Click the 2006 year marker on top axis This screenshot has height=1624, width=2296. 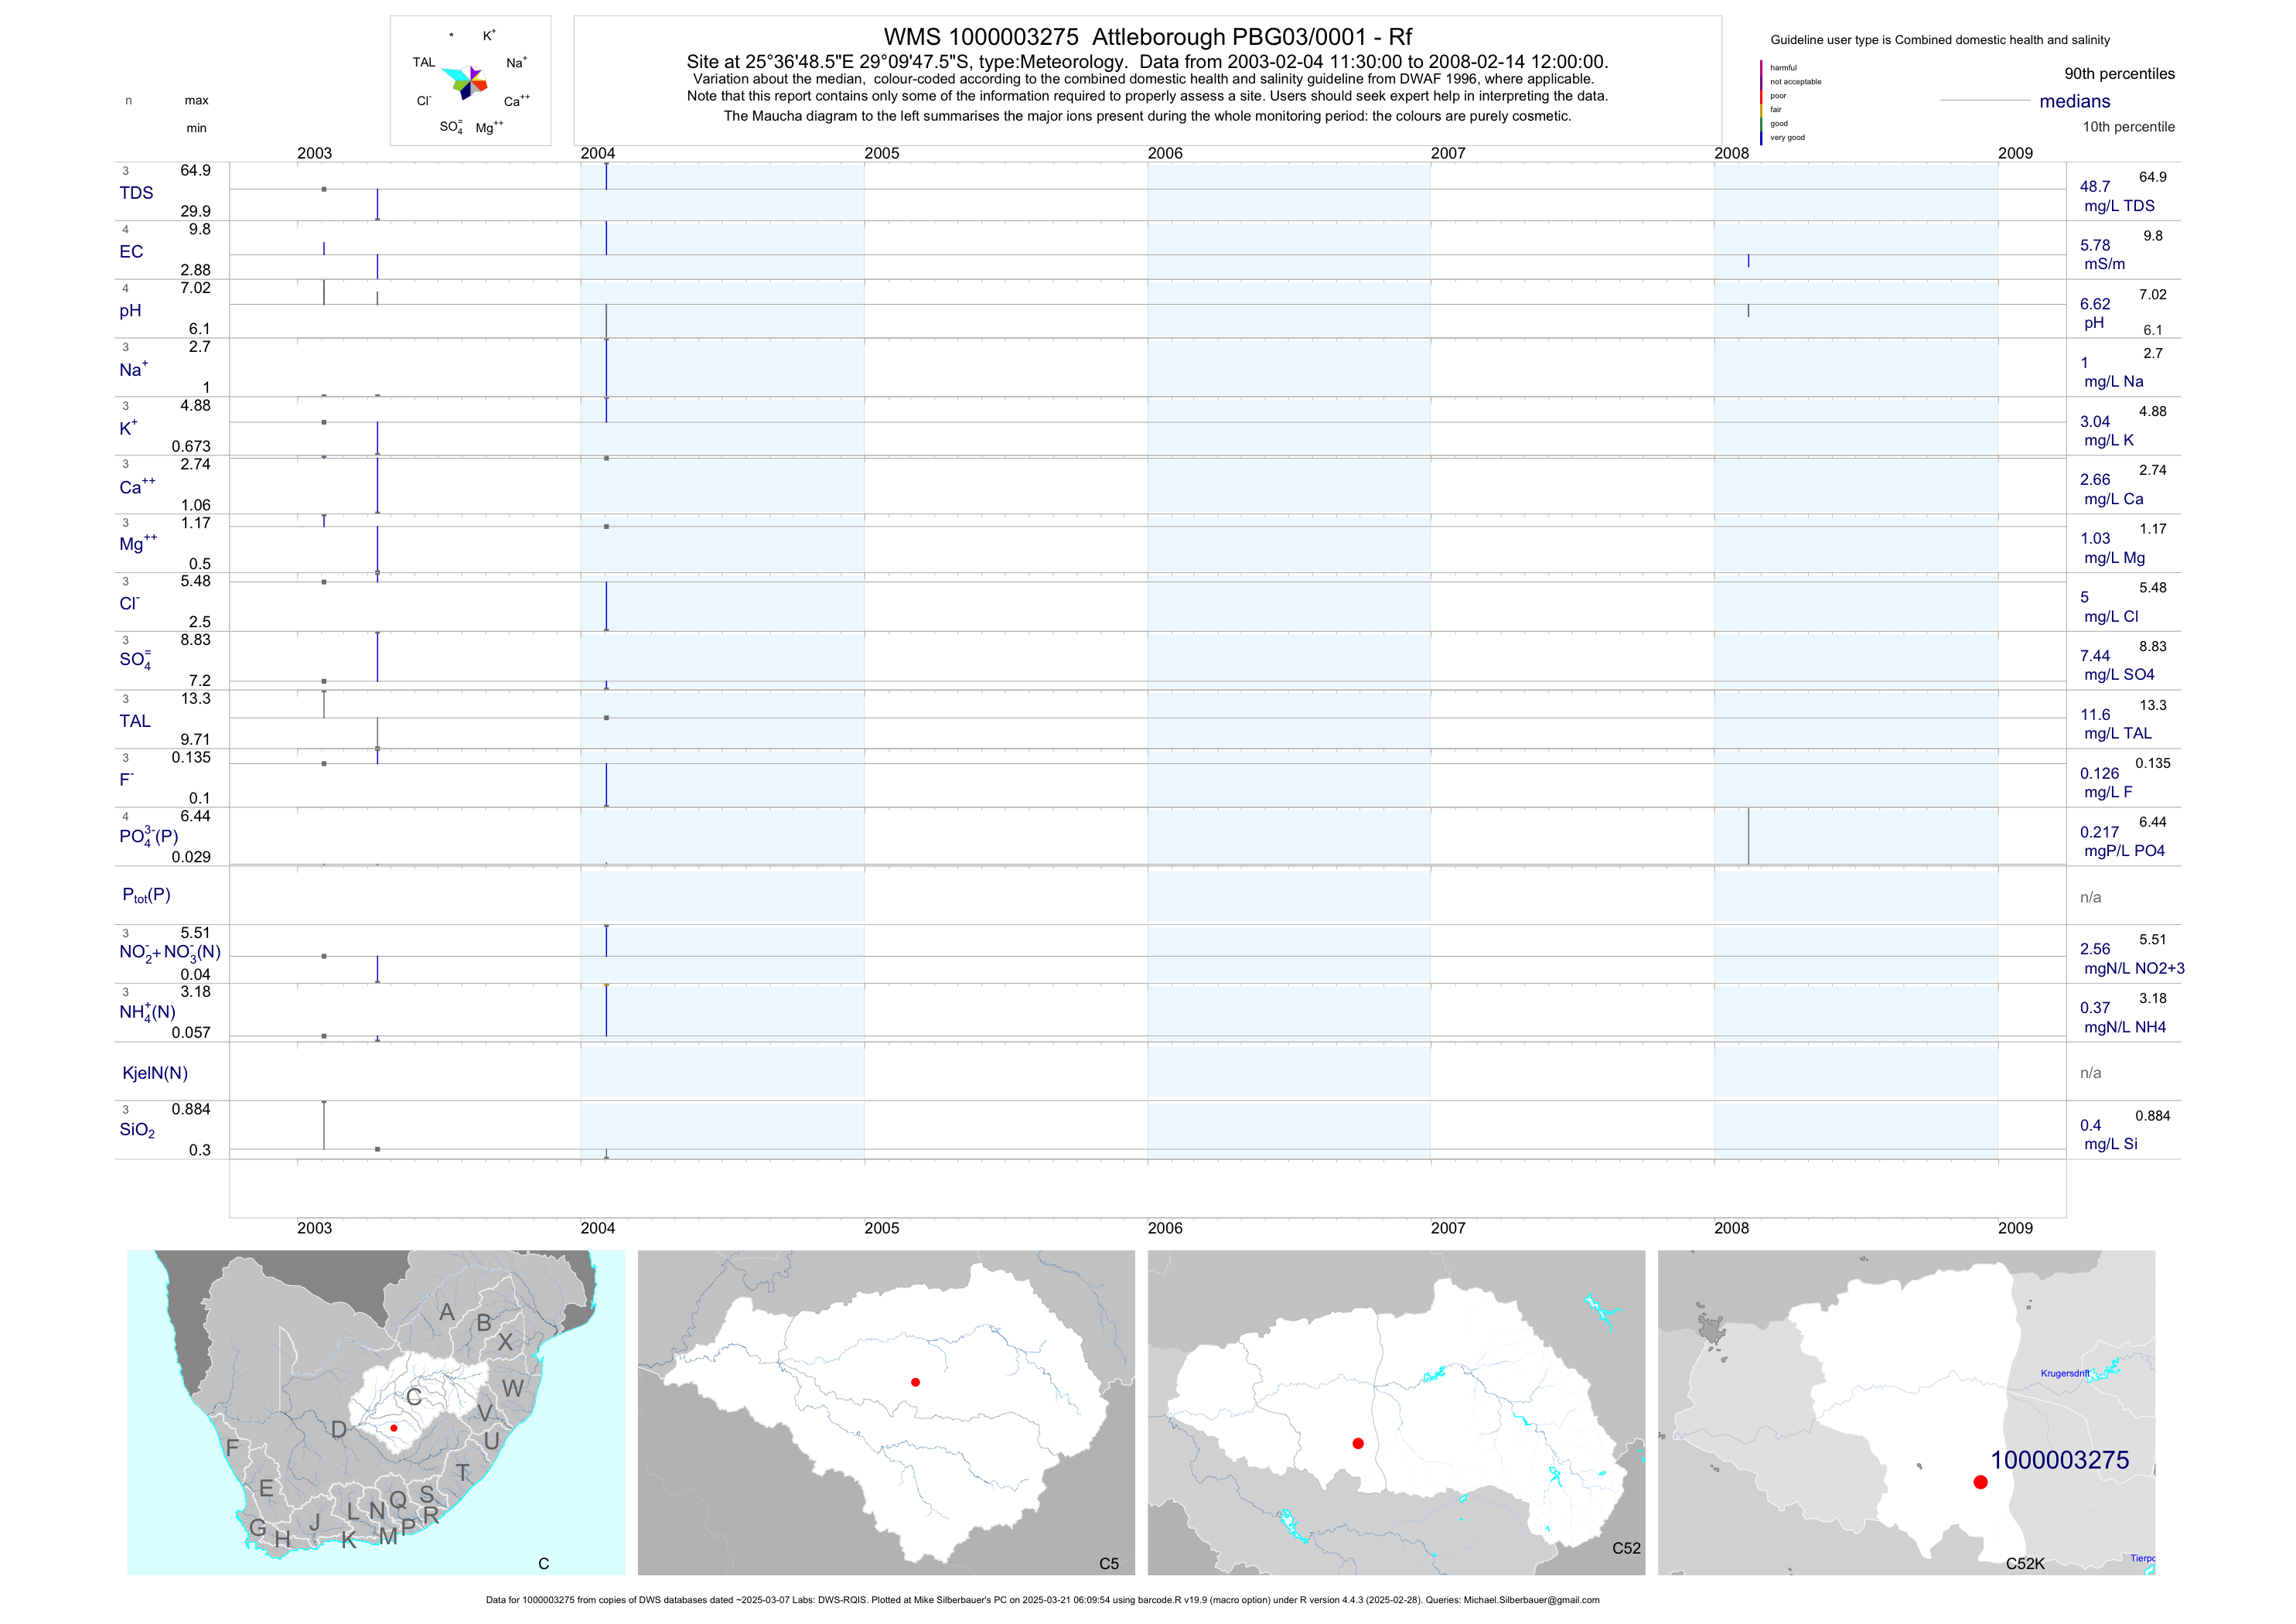tap(1165, 153)
